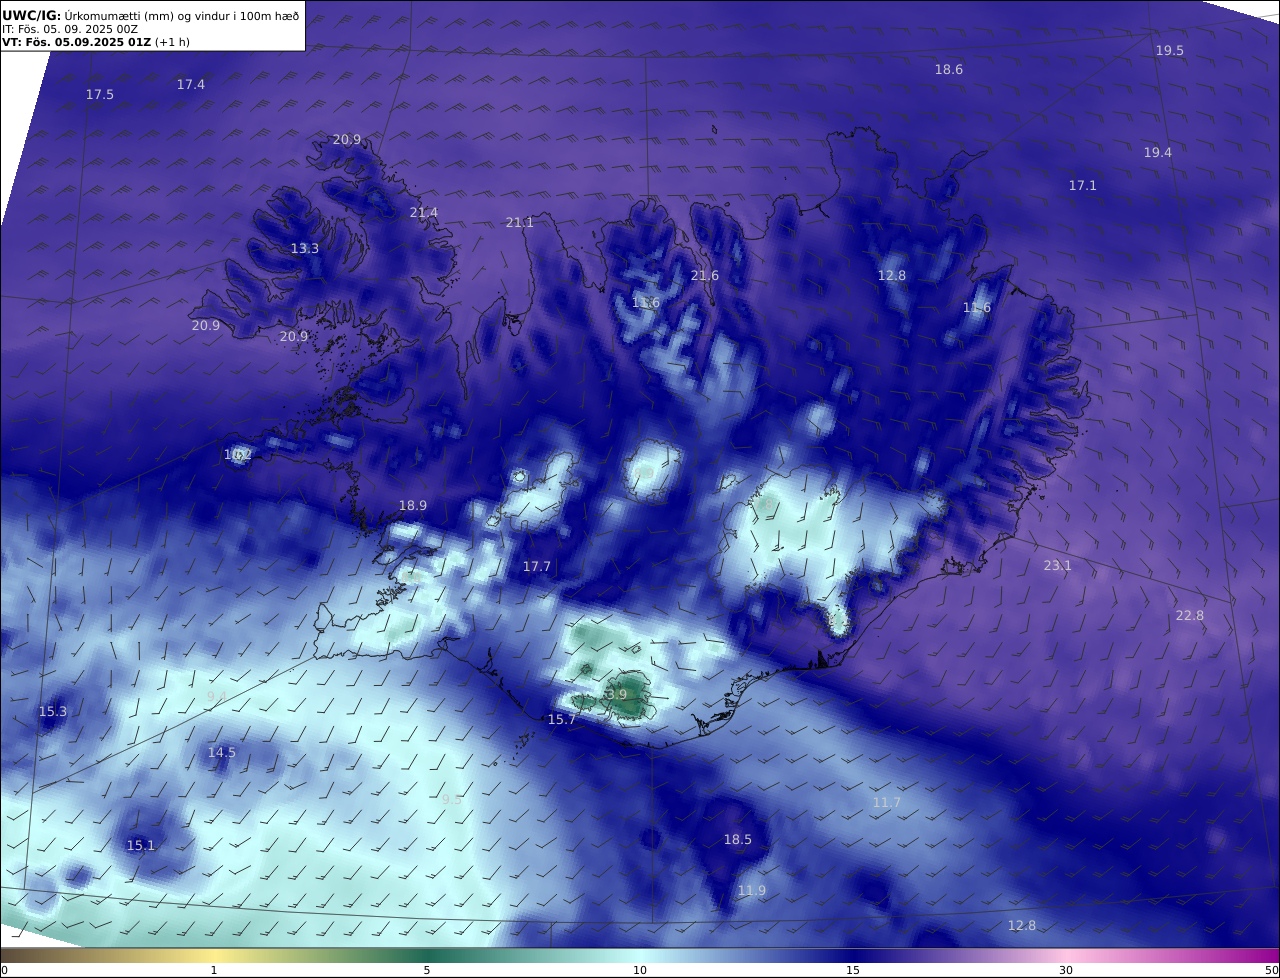Click the '1' tick on the color scale
This screenshot has height=978, width=1280.
point(214,970)
